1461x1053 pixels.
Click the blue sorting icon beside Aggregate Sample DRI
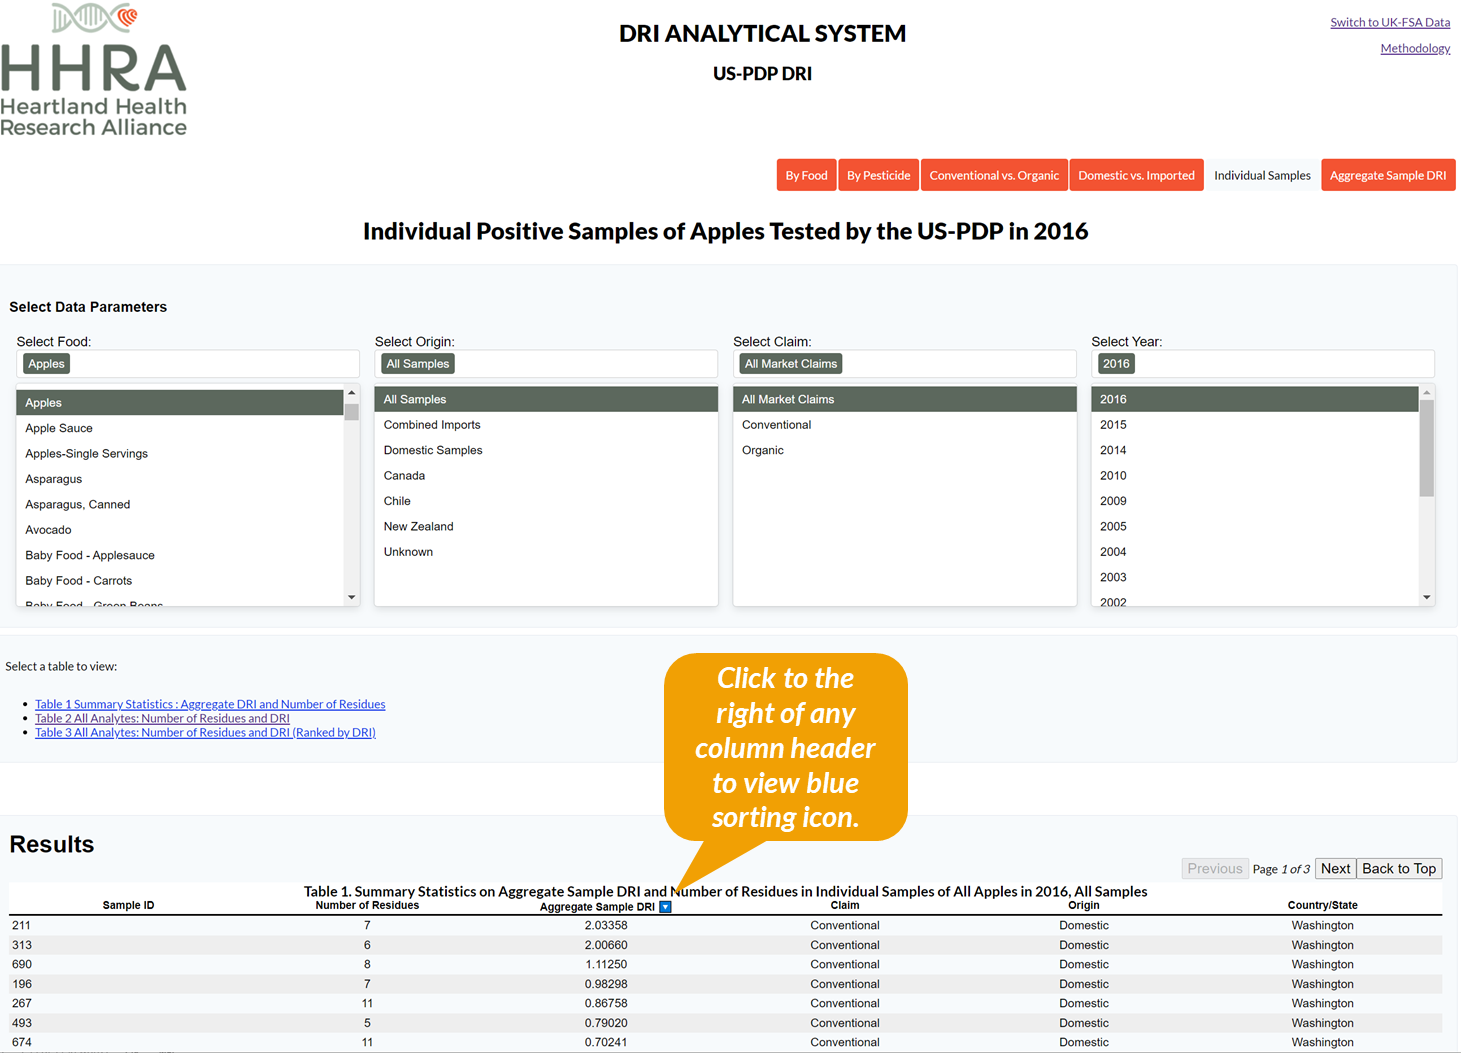[665, 907]
